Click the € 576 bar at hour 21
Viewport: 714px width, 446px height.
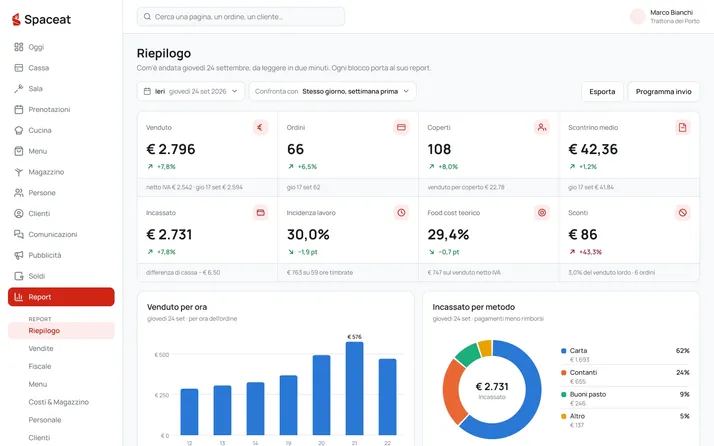tap(354, 388)
